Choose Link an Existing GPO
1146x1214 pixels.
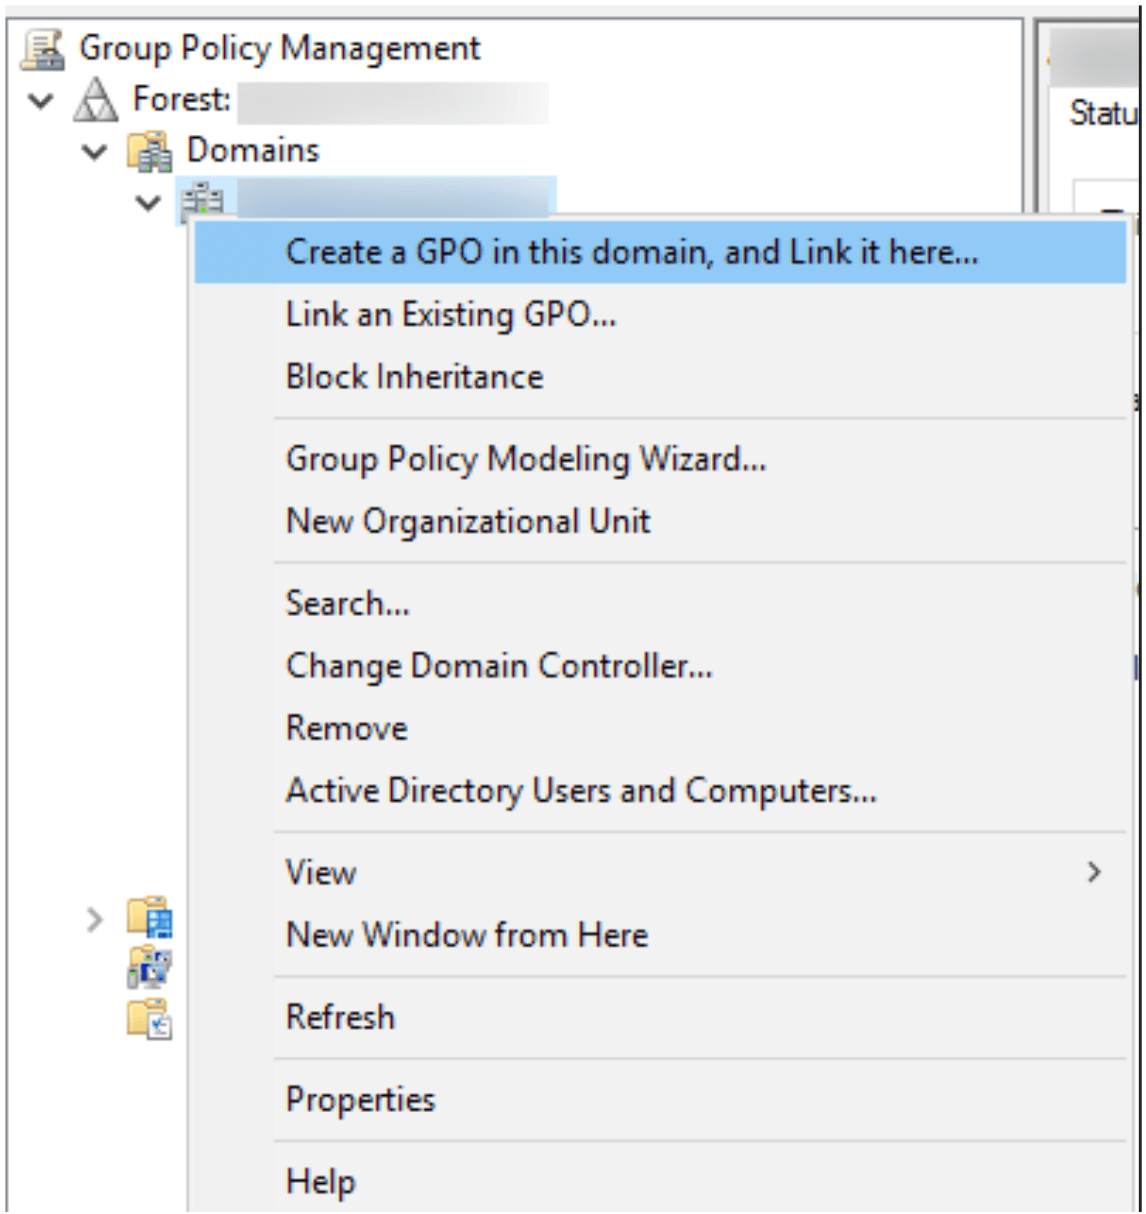660,315
